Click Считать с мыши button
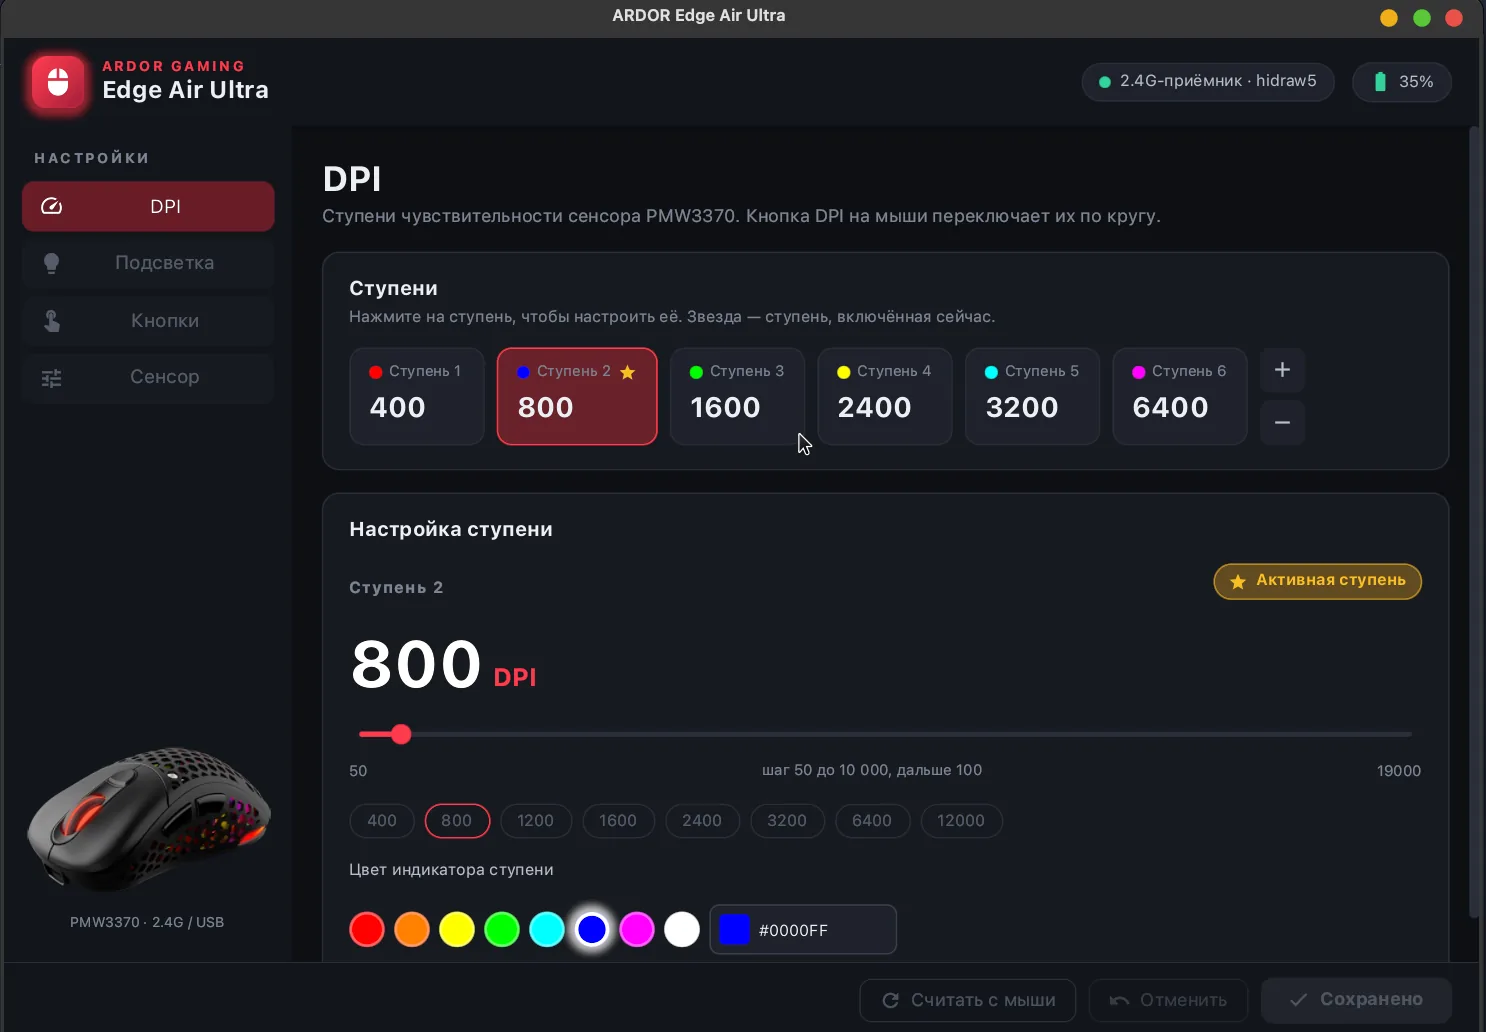 click(968, 1000)
